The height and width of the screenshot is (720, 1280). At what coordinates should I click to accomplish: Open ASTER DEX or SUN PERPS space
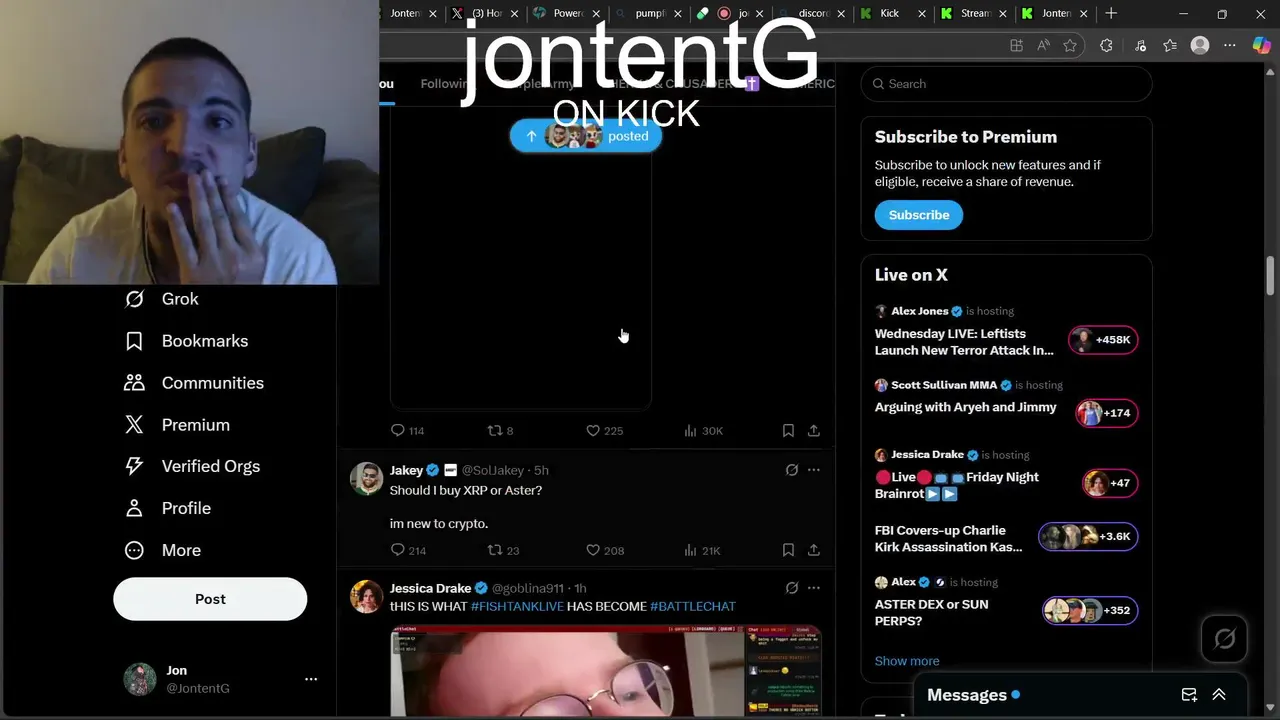[1006, 604]
